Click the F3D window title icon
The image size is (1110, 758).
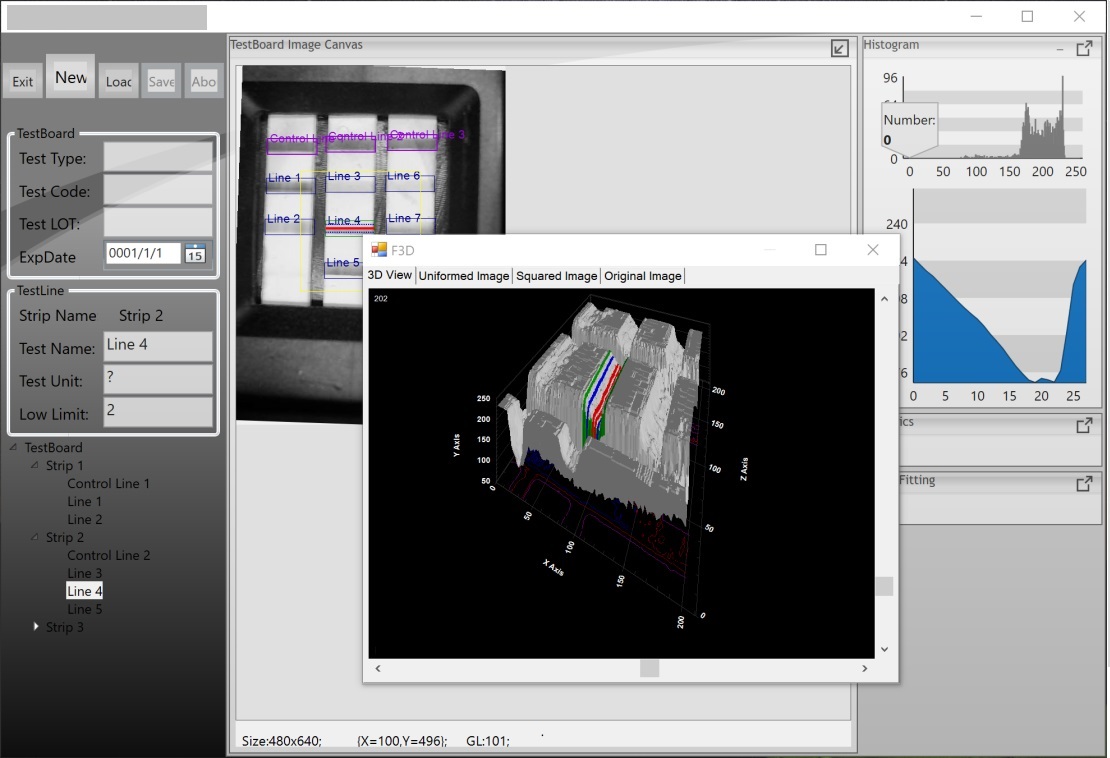pos(379,250)
